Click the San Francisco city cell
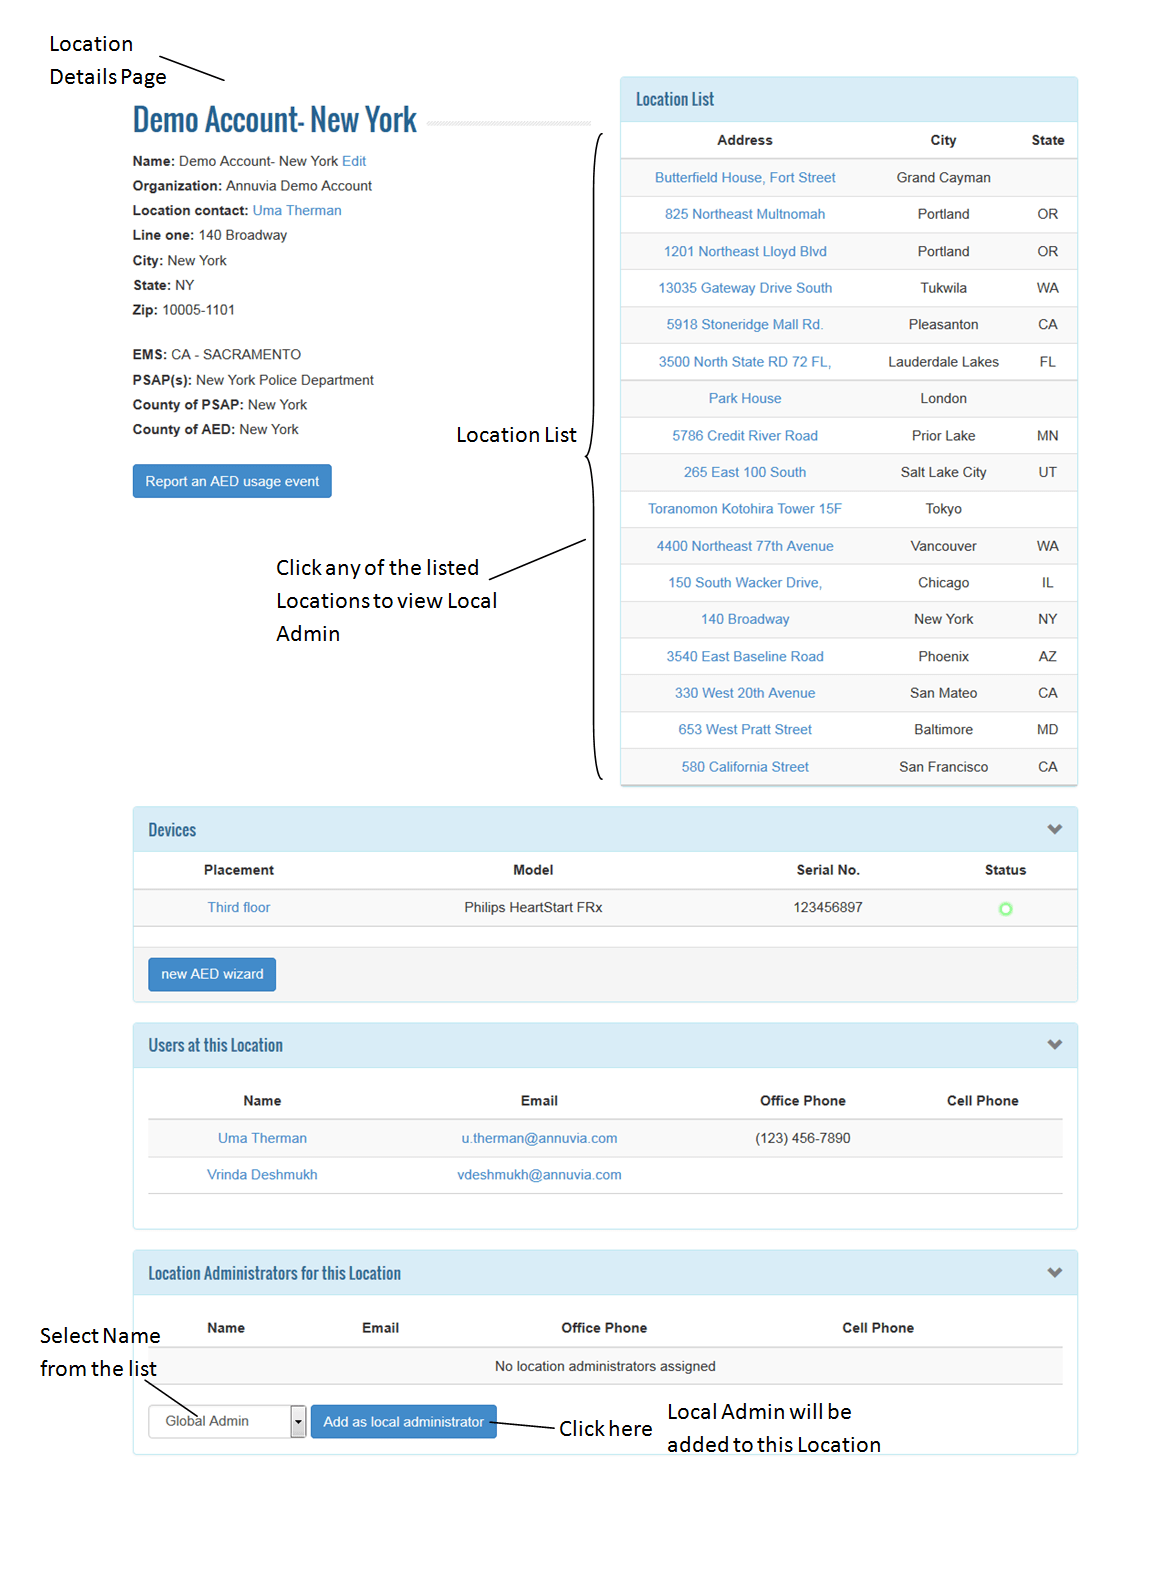Viewport: 1168px width, 1572px height. pos(943,766)
